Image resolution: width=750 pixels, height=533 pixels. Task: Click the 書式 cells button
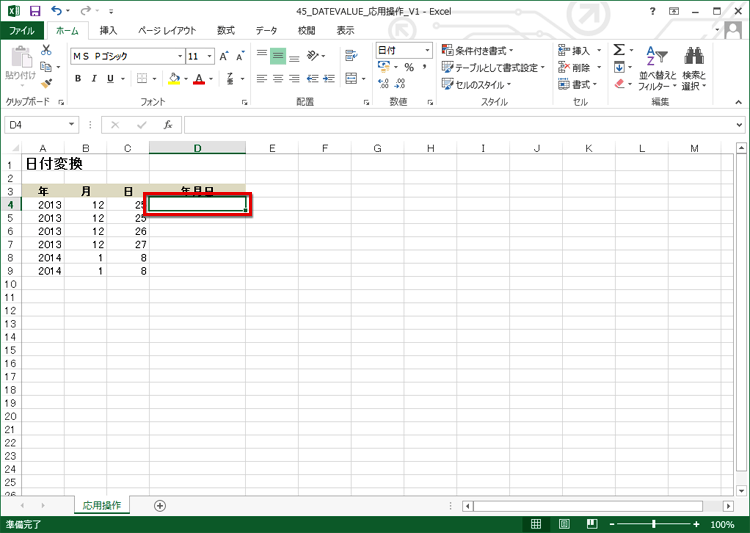tap(578, 85)
